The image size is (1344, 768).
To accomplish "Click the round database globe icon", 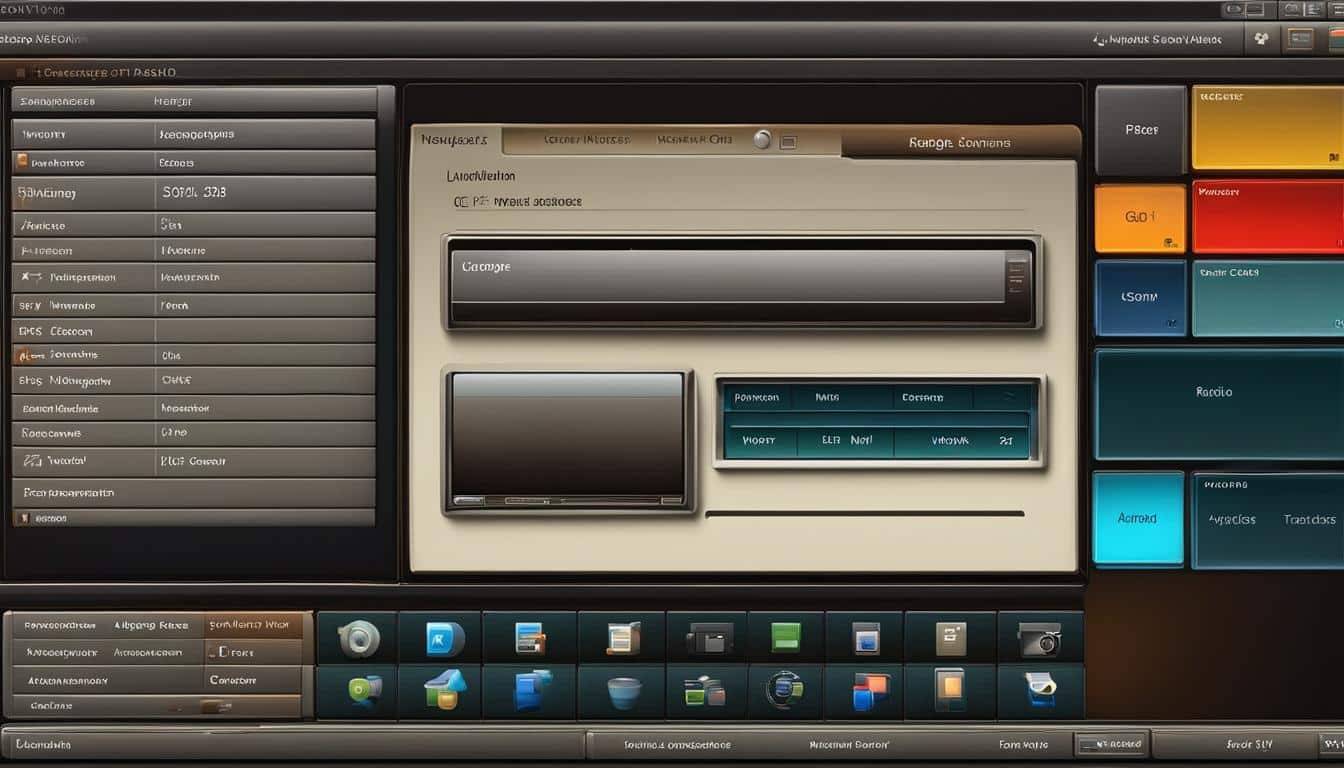I will 784,691.
